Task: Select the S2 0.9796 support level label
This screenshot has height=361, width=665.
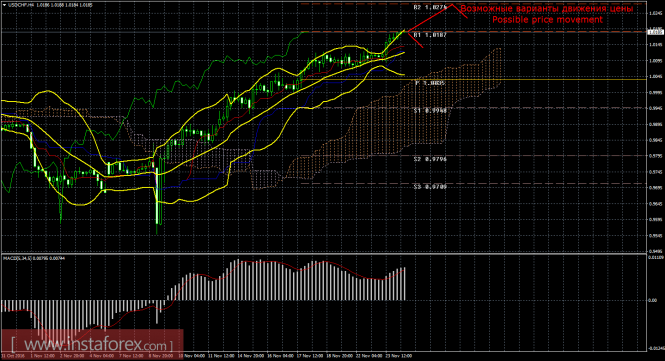Action: pos(430,159)
